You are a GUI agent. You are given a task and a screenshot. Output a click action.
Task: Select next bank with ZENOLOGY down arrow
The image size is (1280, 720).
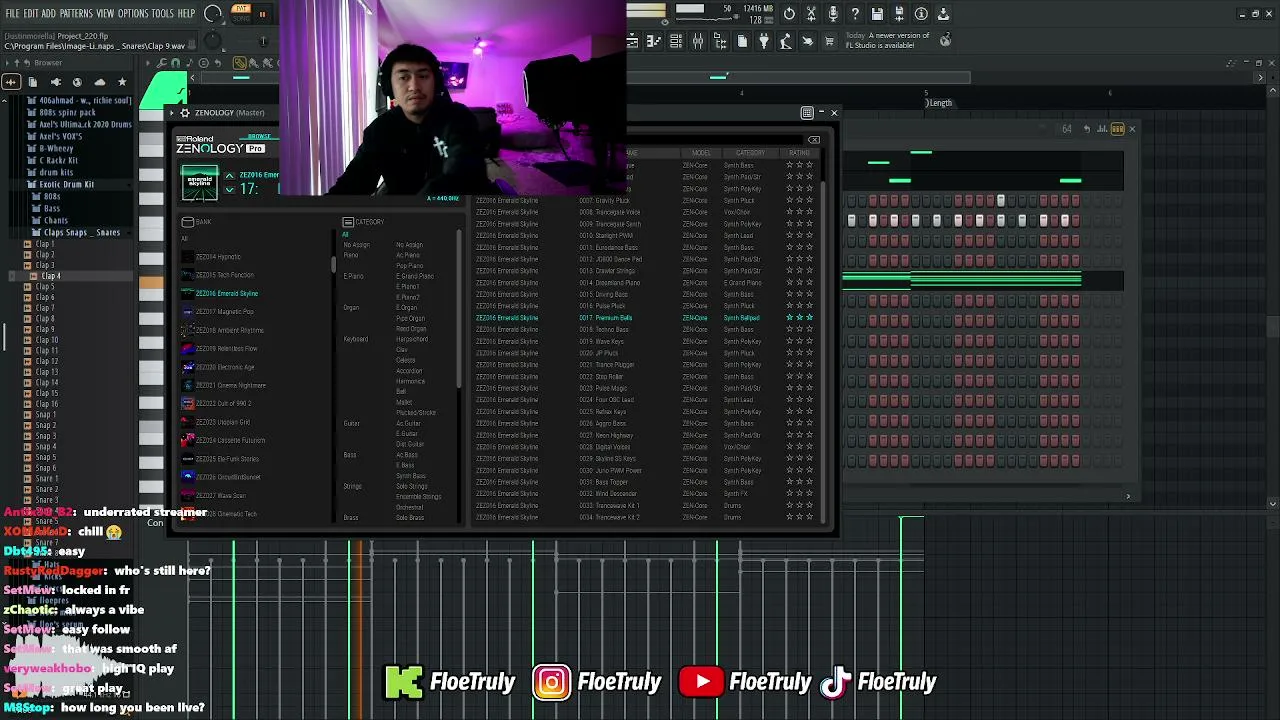click(229, 190)
